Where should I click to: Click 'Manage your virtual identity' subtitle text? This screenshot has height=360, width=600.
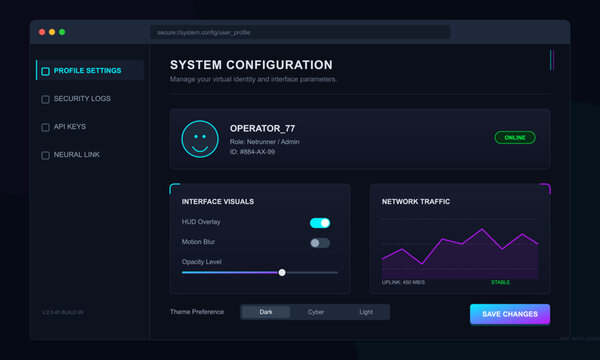pyautogui.click(x=253, y=79)
